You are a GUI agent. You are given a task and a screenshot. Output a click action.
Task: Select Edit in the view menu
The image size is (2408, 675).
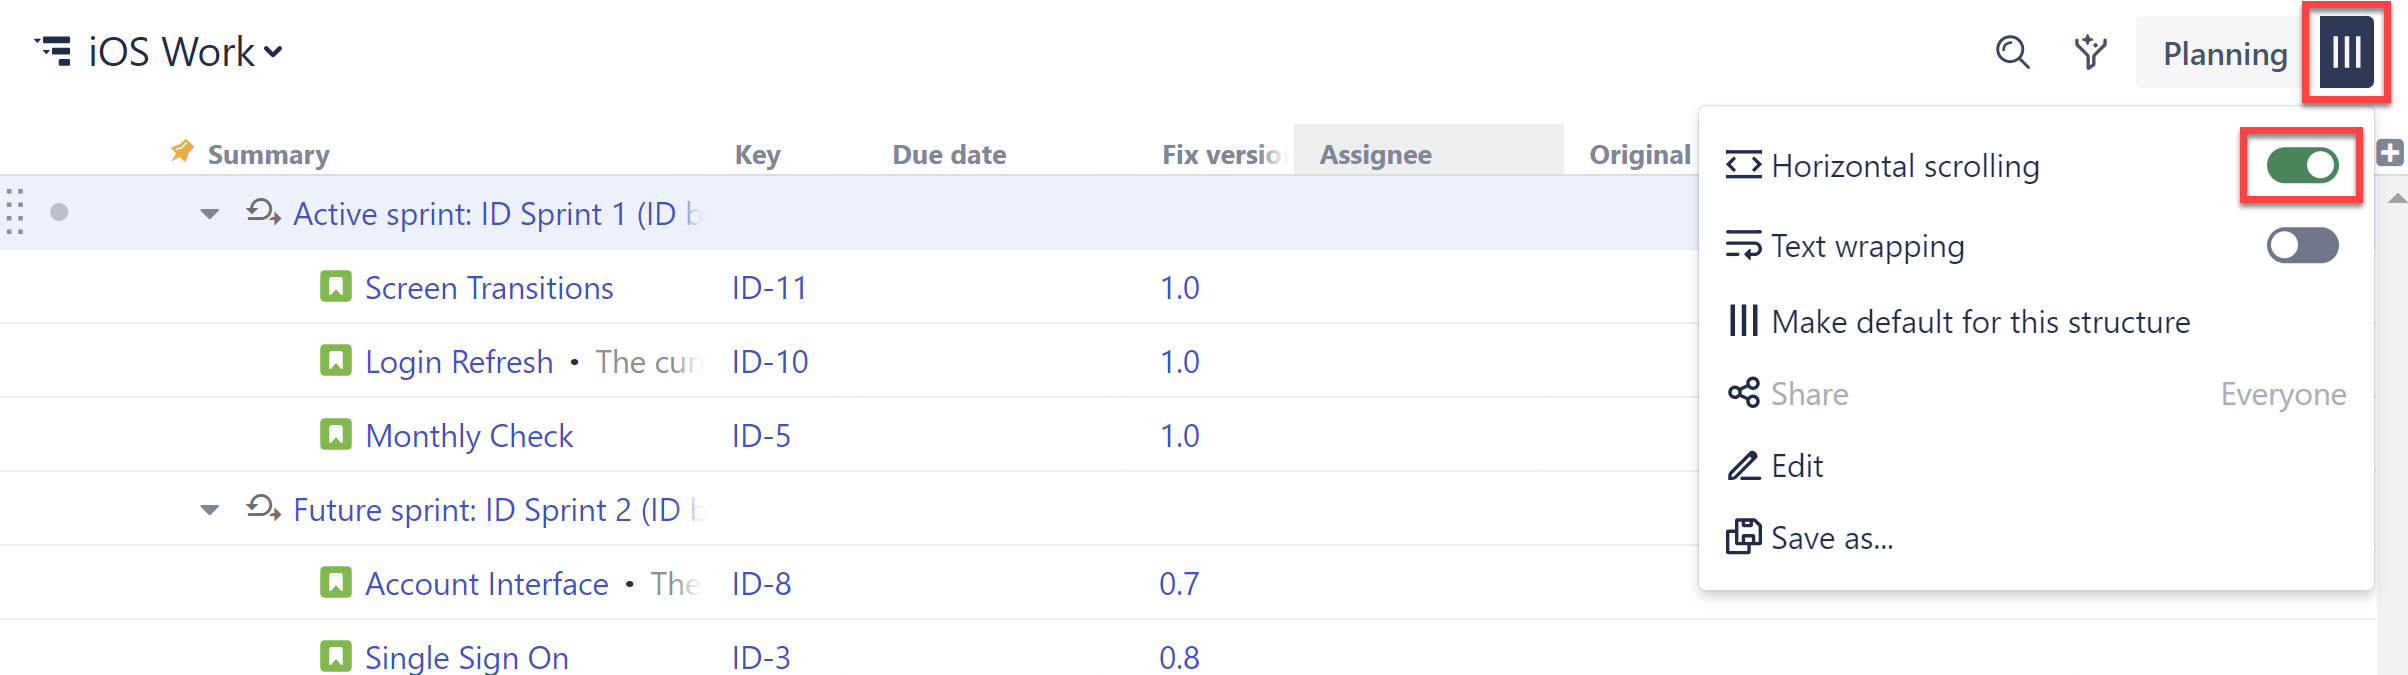(1796, 466)
